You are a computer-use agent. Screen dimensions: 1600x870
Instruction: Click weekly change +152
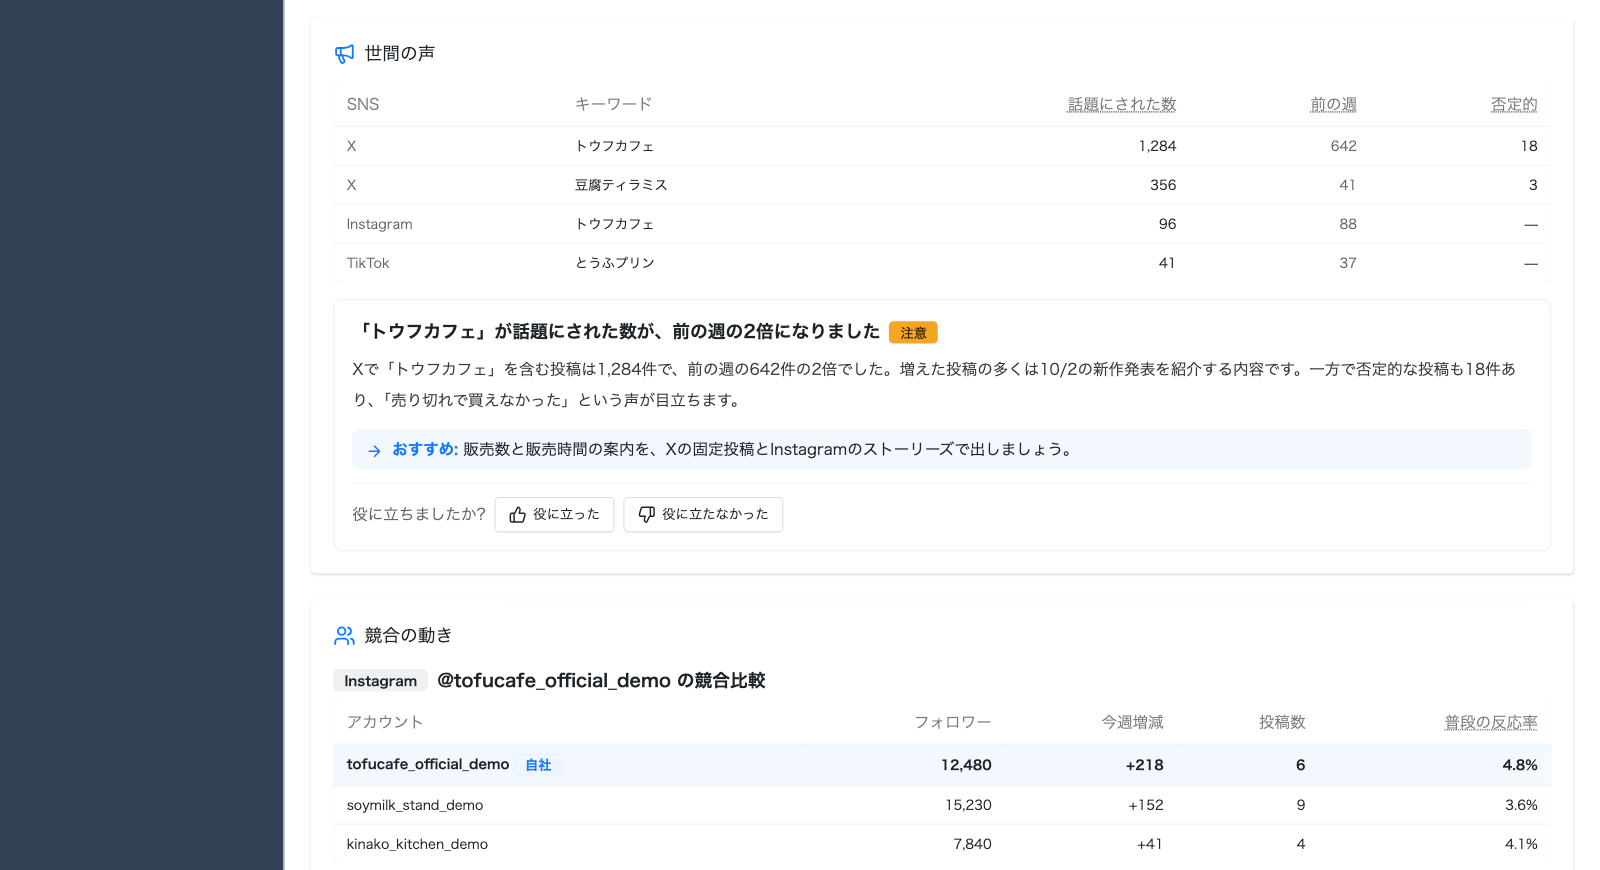pyautogui.click(x=1146, y=805)
